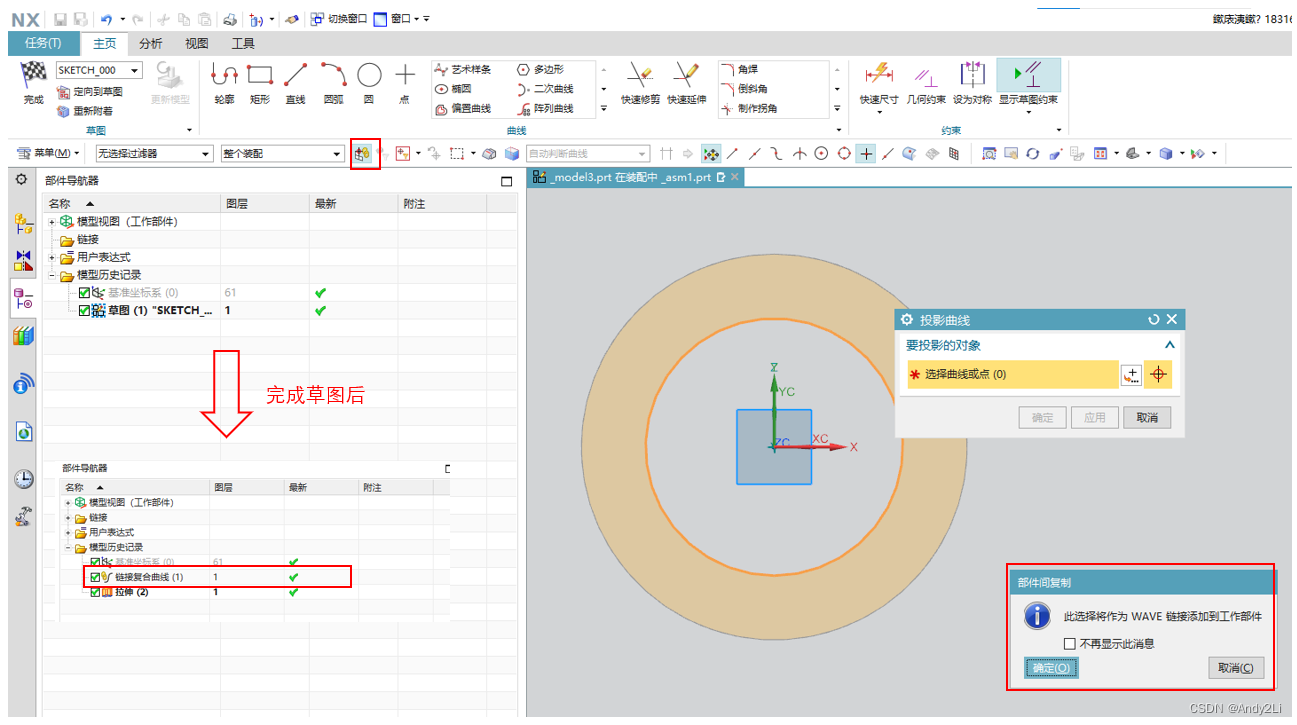The width and height of the screenshot is (1297, 725).
Task: Click the 选择曲线或点 (0) selection field
Action: coord(1011,374)
